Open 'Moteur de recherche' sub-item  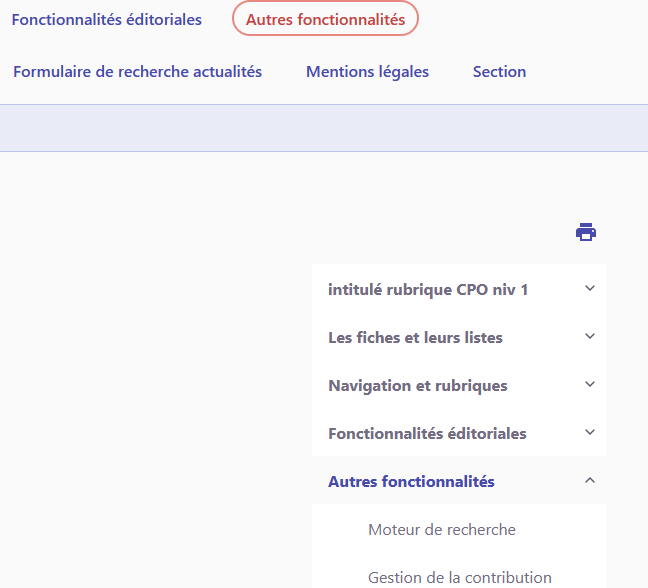click(x=441, y=530)
